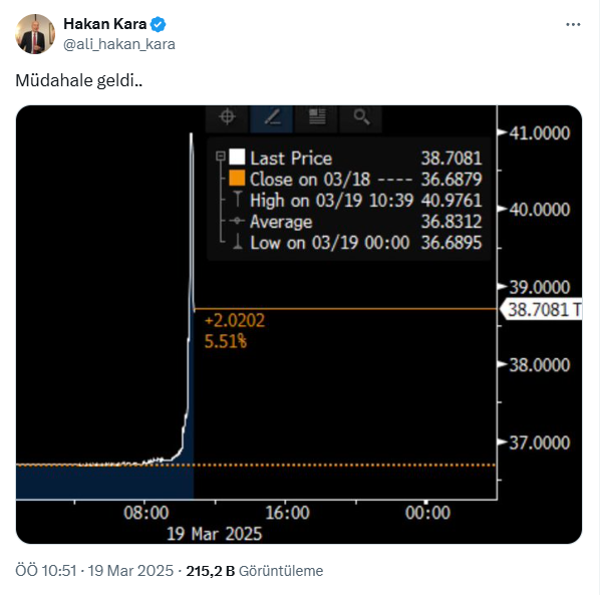Click the +2.0202 5.51% change label

tap(233, 331)
